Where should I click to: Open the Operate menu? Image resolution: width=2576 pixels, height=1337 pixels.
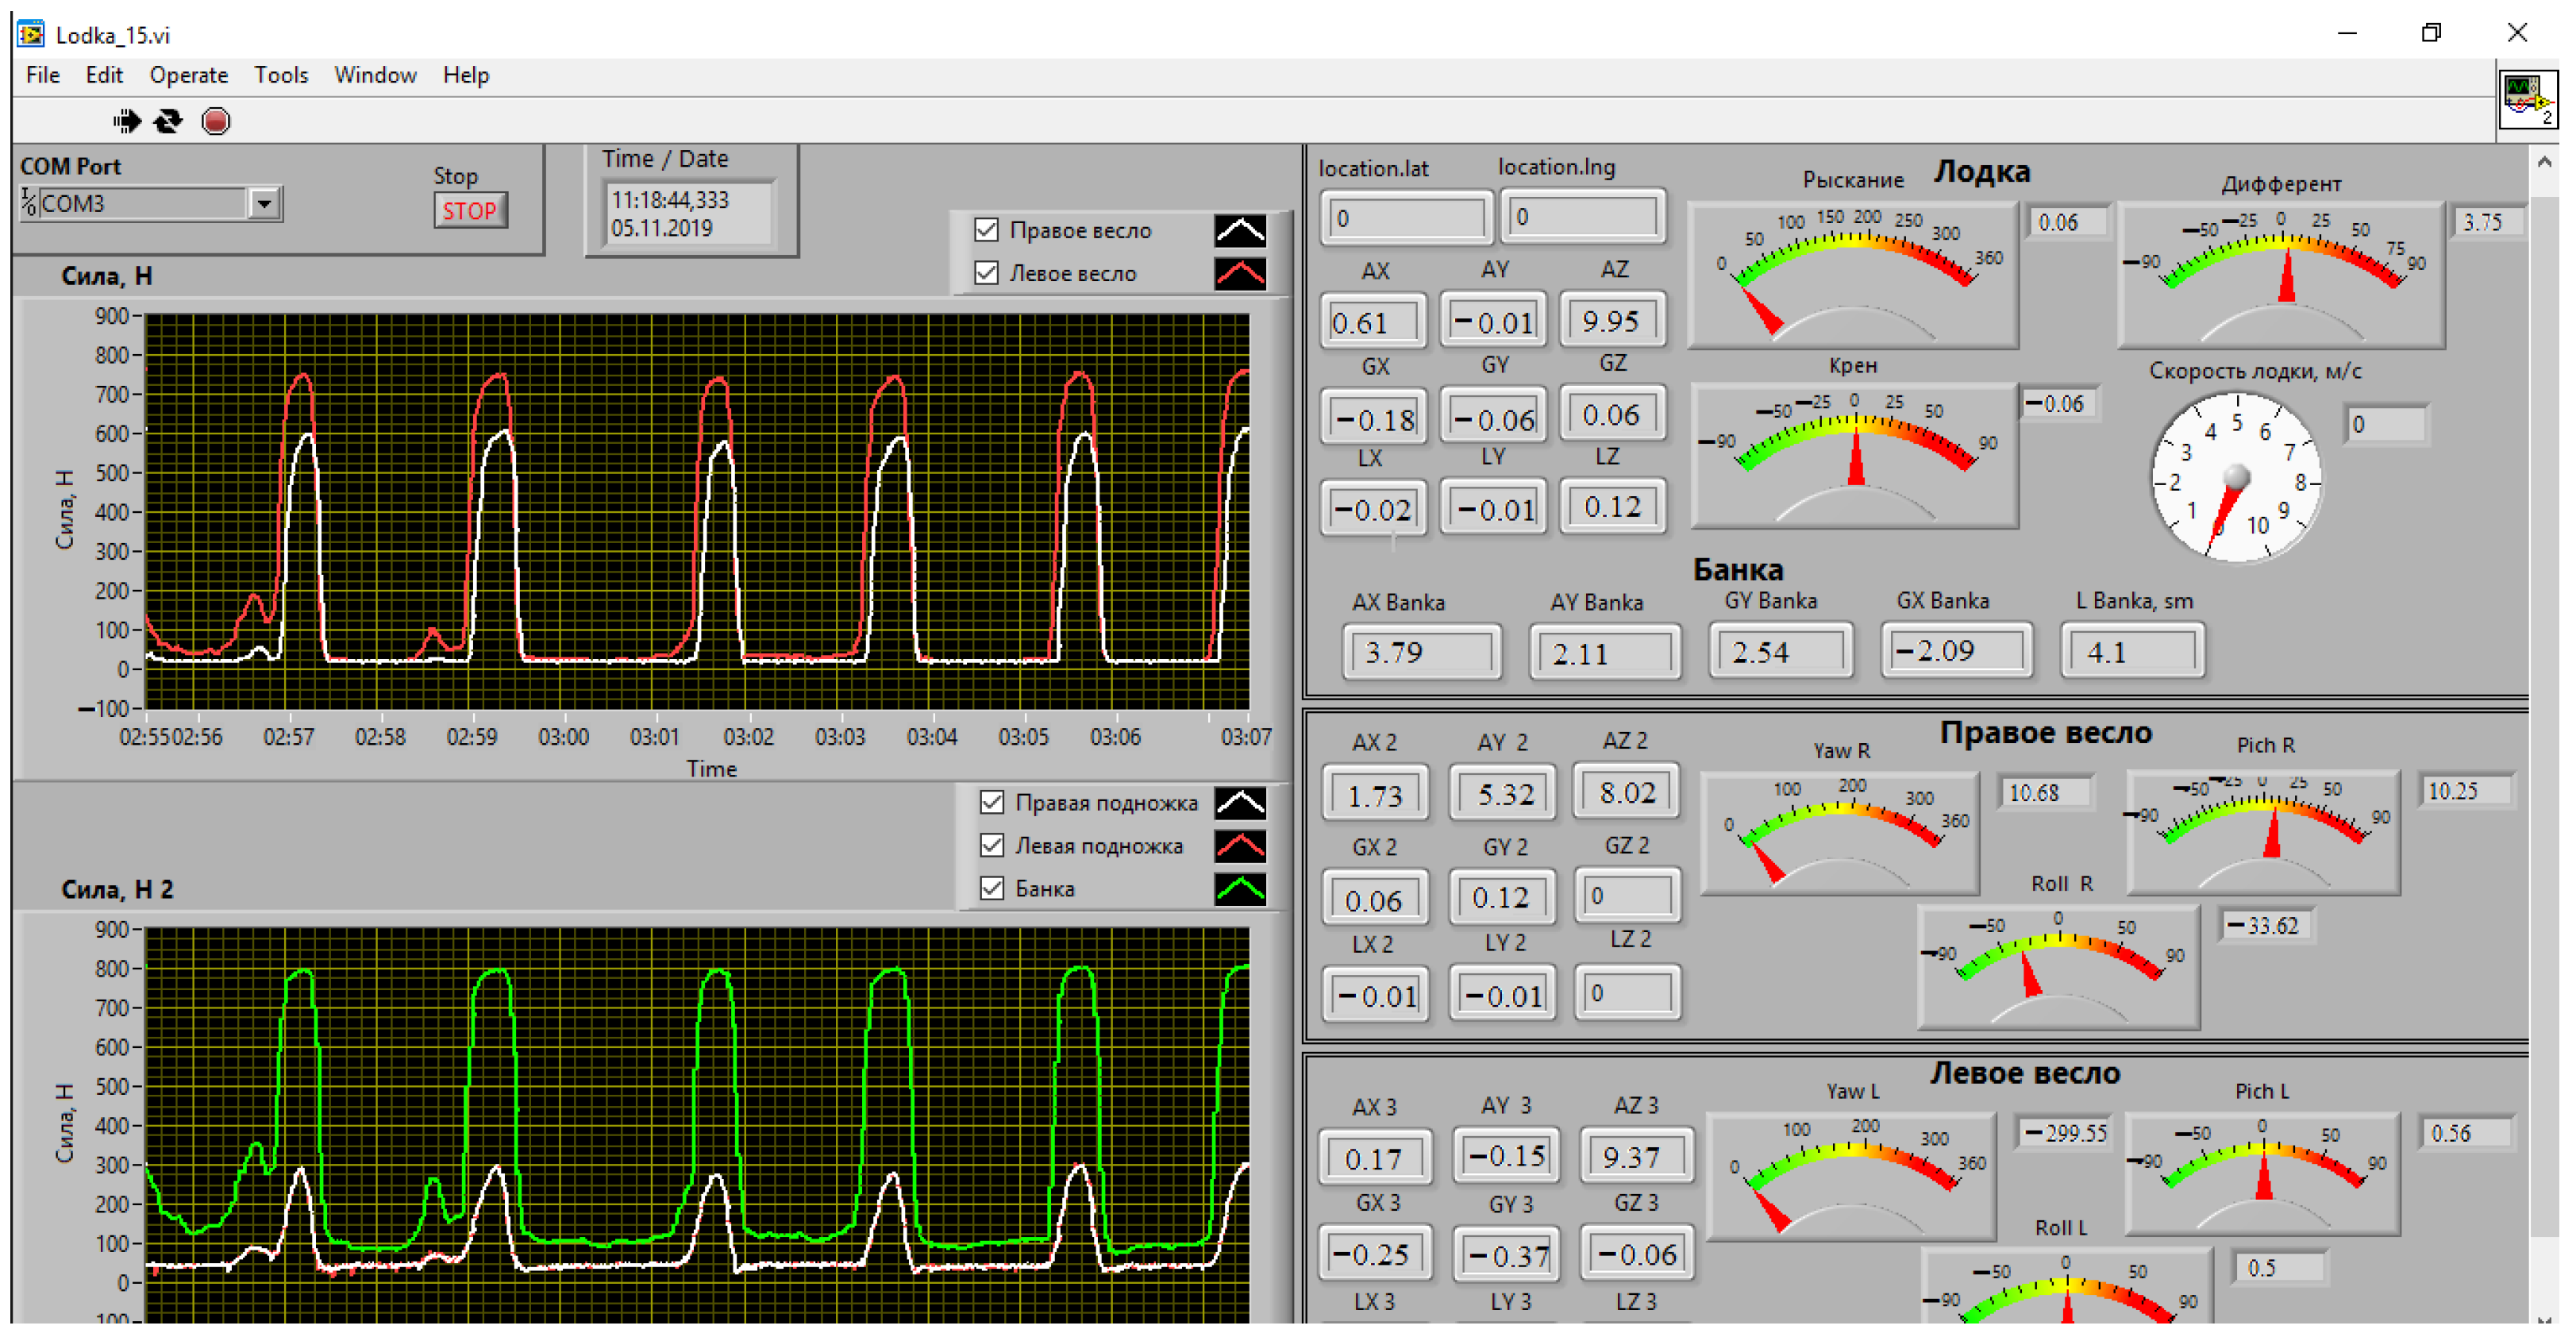coord(188,75)
